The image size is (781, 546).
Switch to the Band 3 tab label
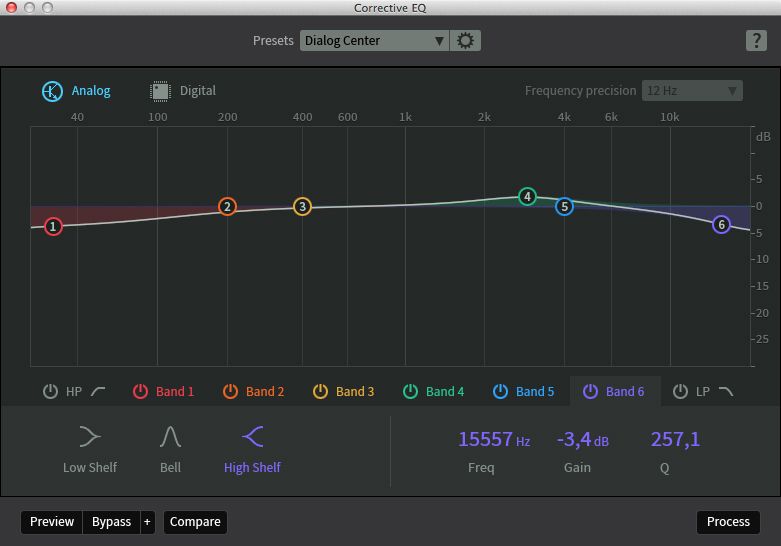pyautogui.click(x=355, y=392)
